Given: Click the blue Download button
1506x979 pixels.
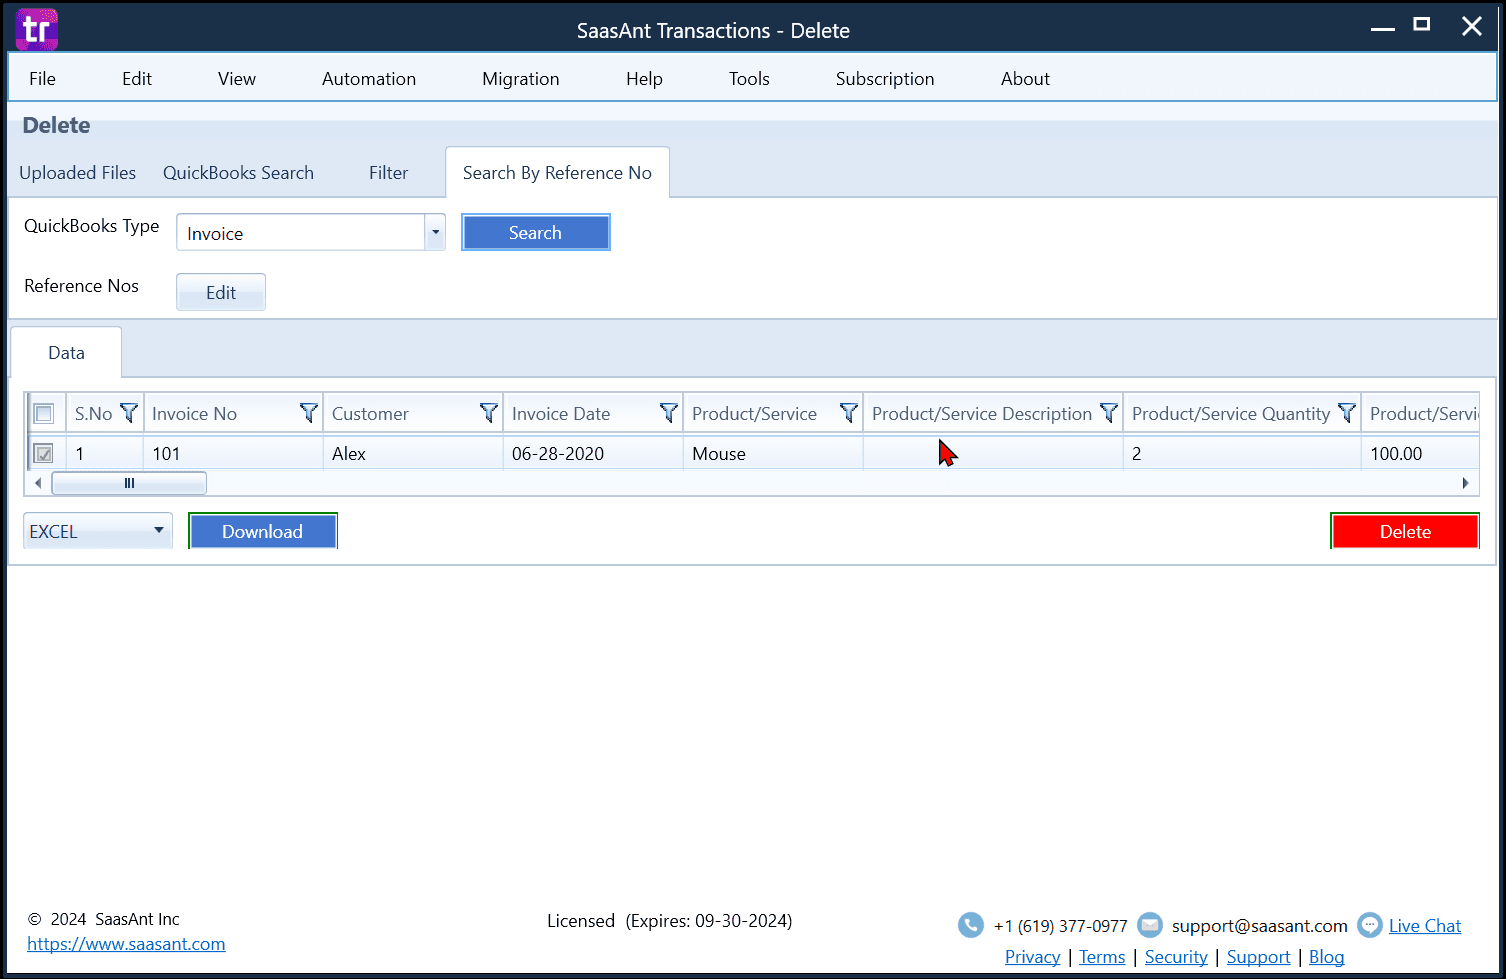Looking at the screenshot, I should coord(262,531).
